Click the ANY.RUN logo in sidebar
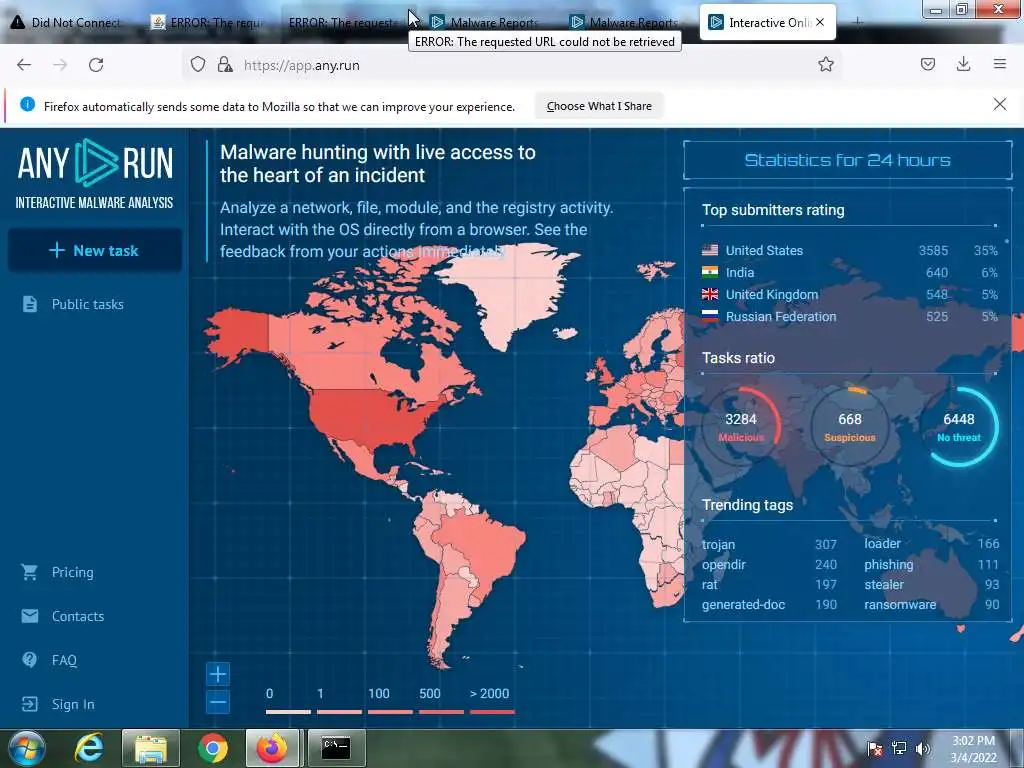Image resolution: width=1024 pixels, height=768 pixels. [95, 174]
